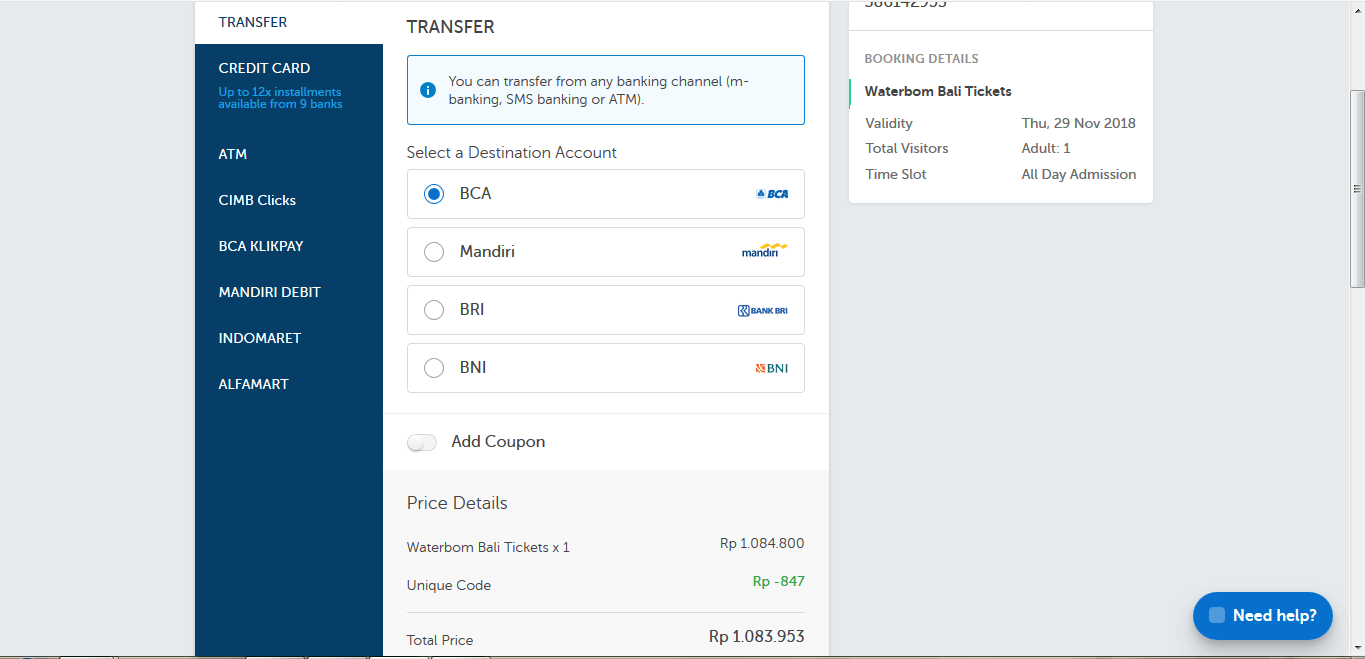
Task: Choose Alfamart payment method
Action: pyautogui.click(x=254, y=384)
